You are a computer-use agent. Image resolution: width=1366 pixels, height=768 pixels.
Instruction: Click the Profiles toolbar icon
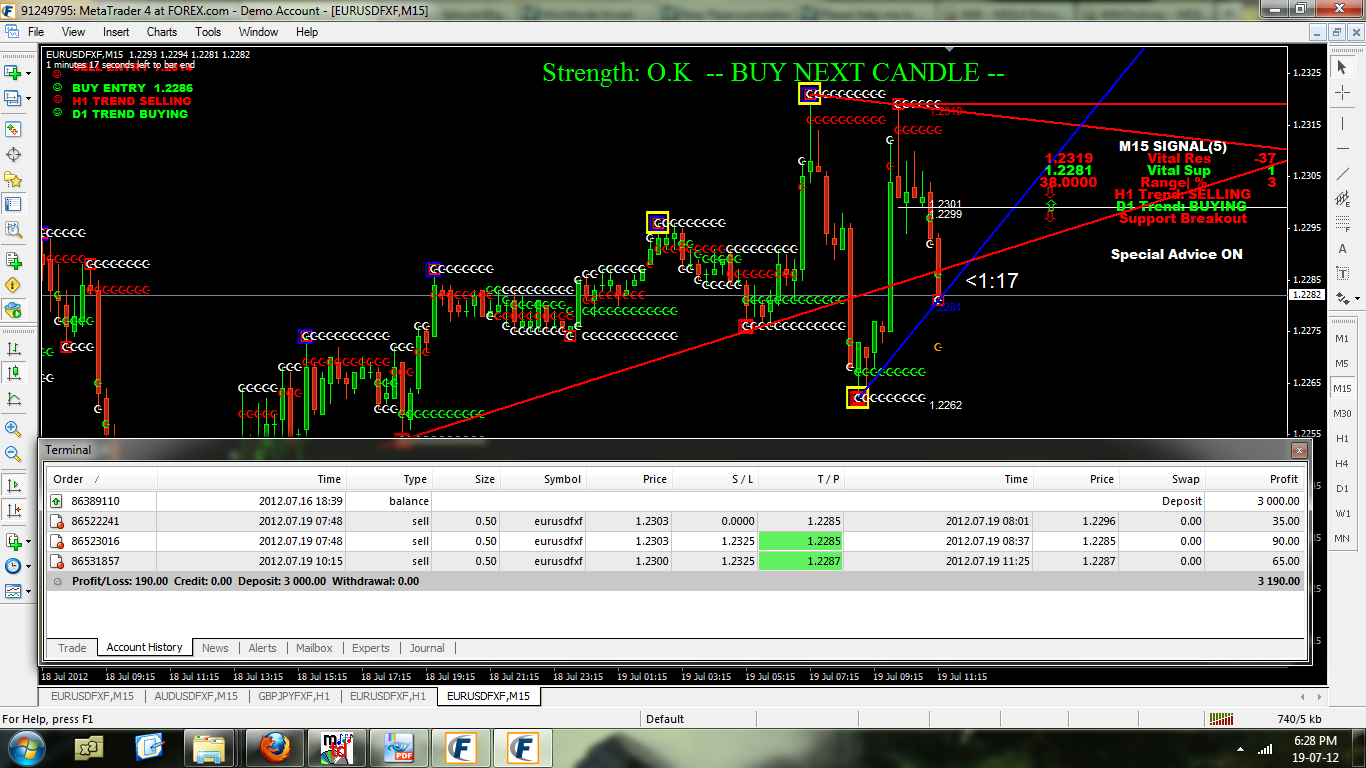(x=12, y=98)
